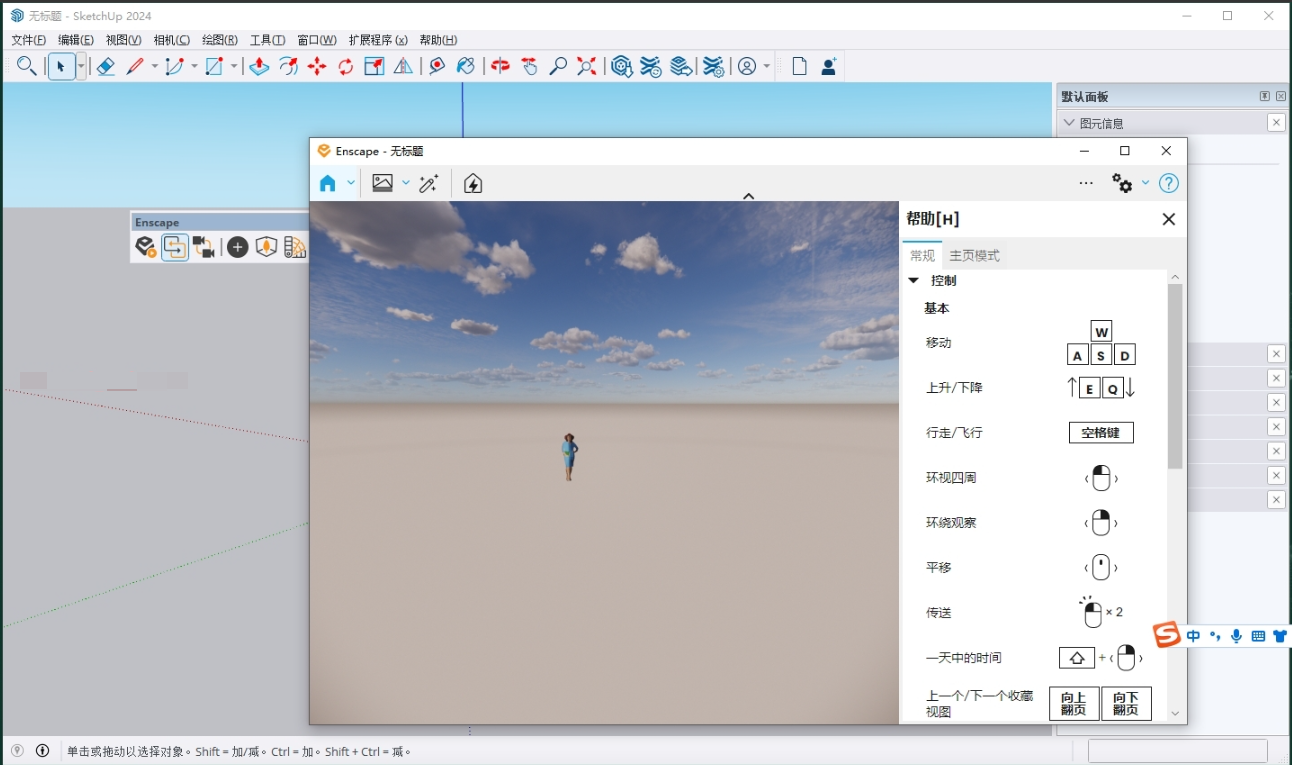Open the 扩展程序(x) menu
Image resolution: width=1292 pixels, height=765 pixels.
pos(378,40)
